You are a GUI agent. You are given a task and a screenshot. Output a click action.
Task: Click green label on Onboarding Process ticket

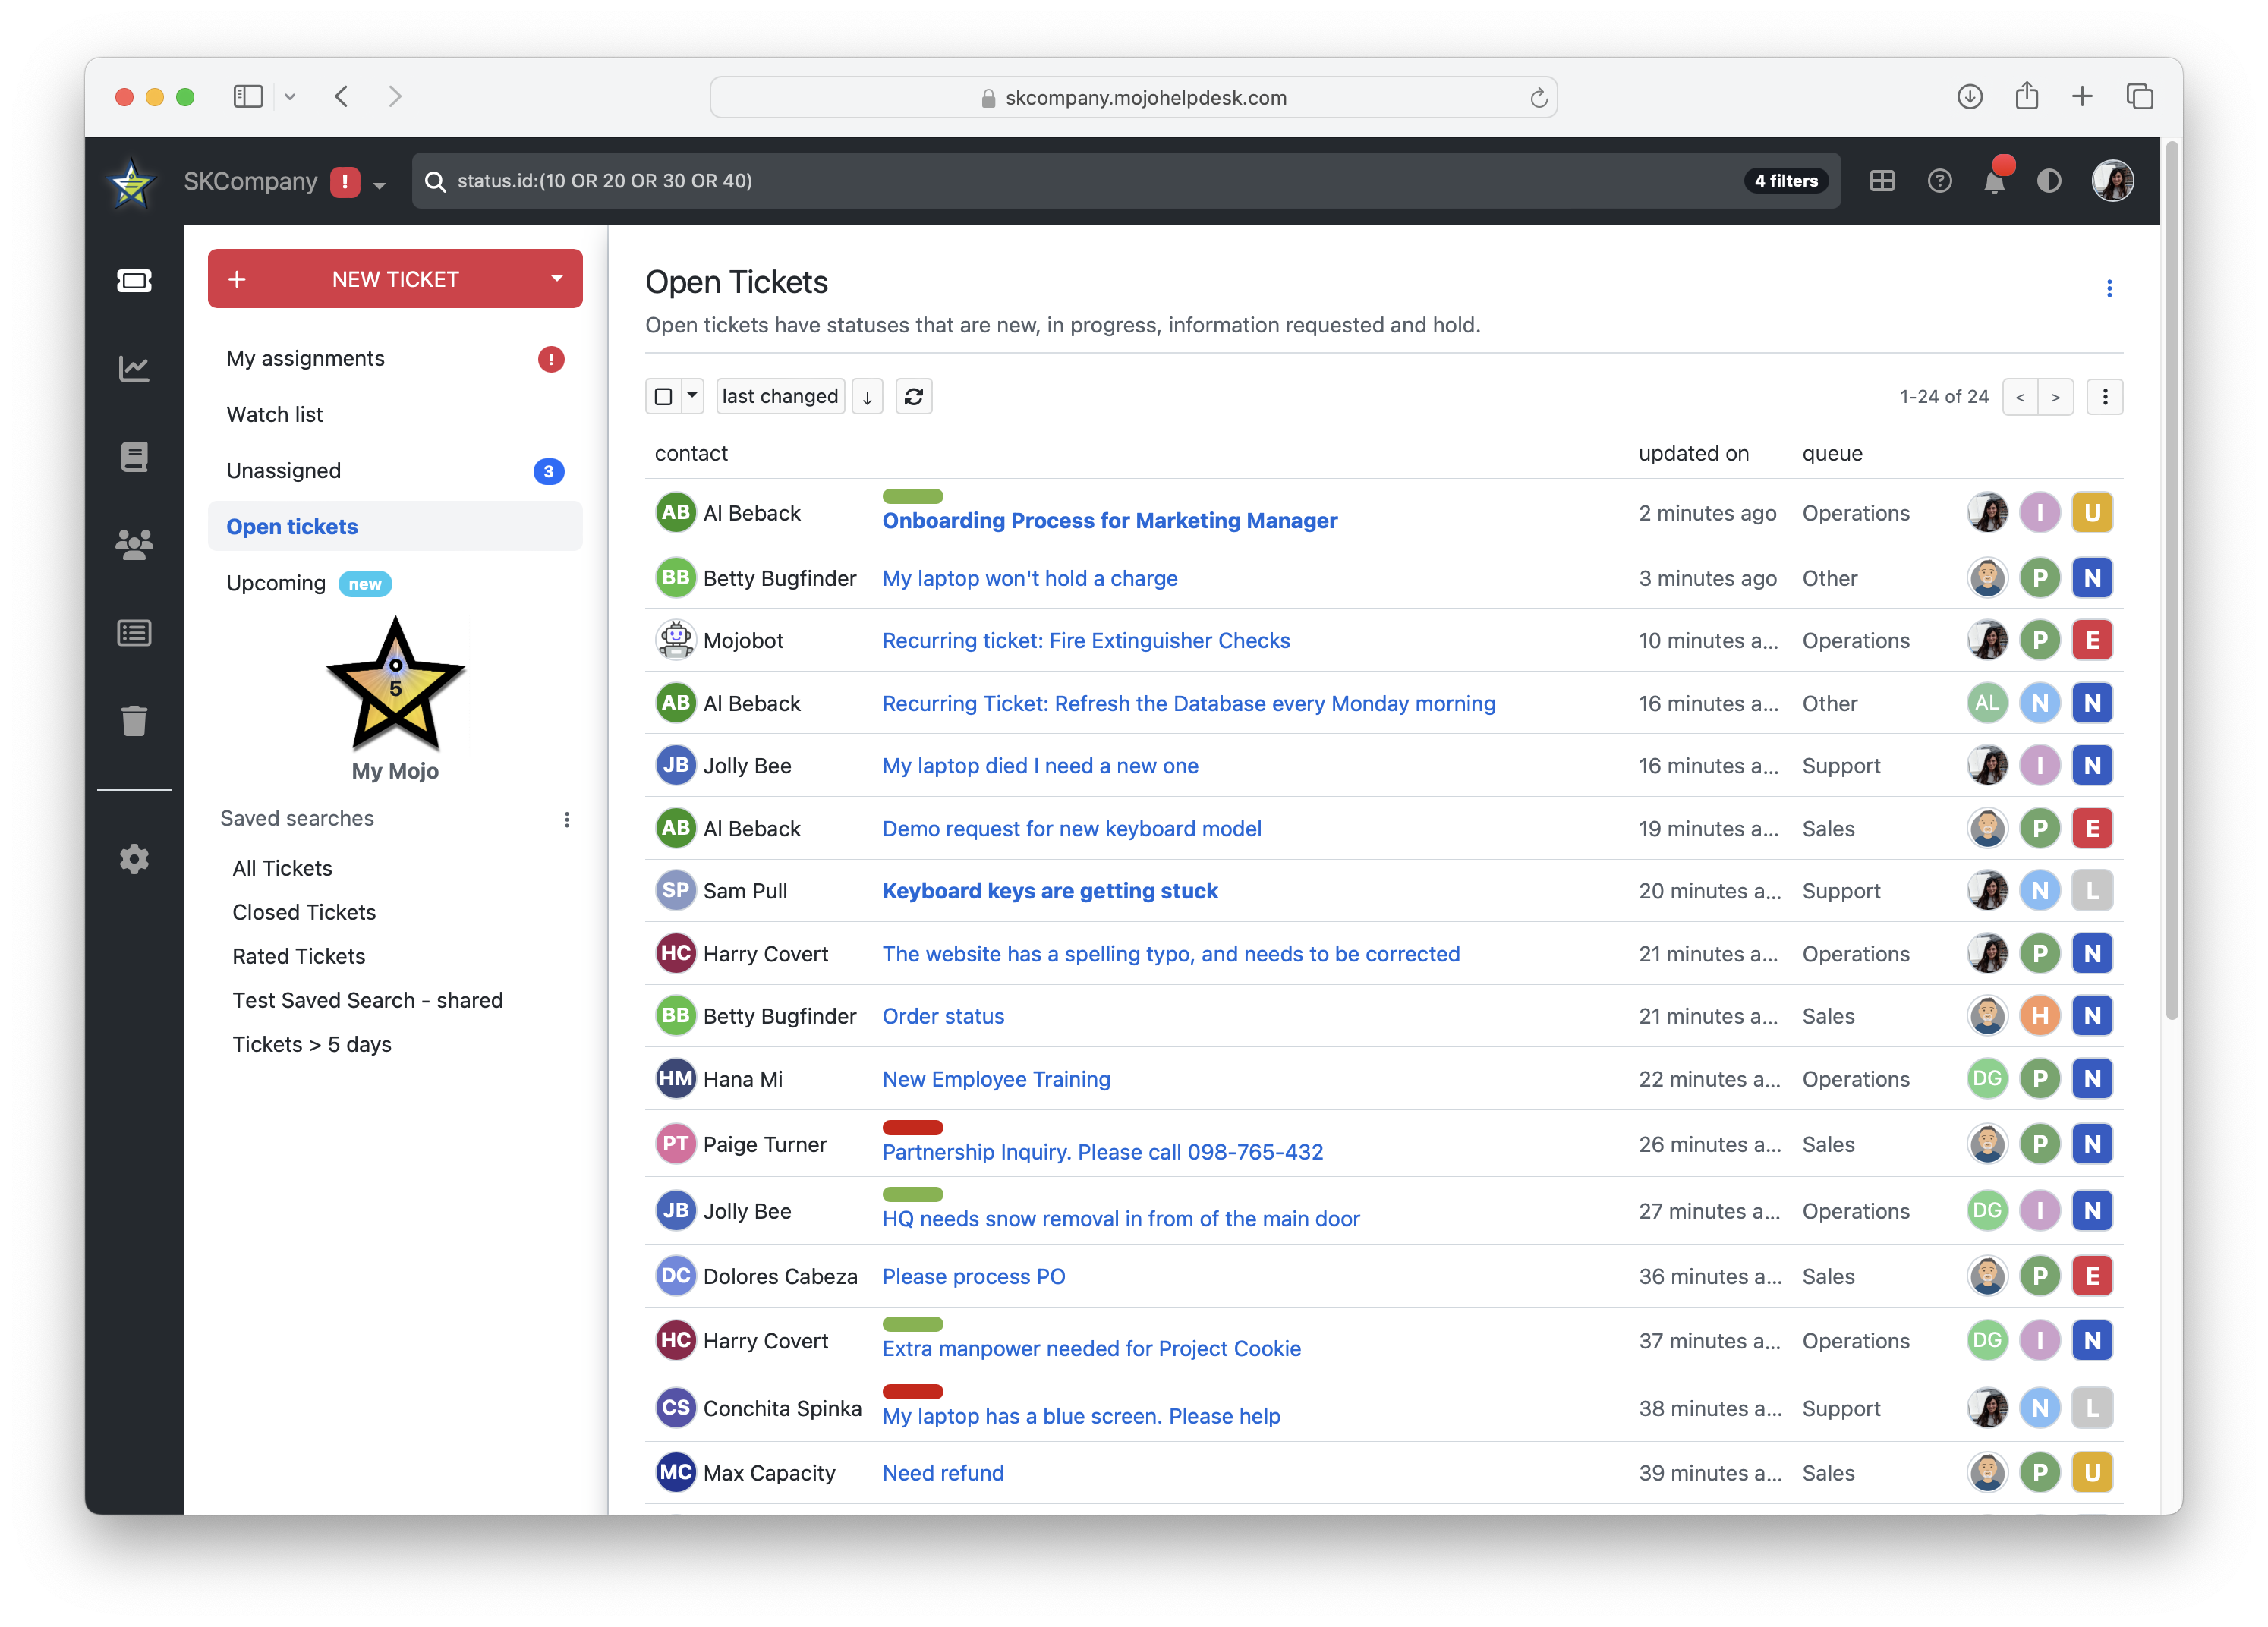pos(912,496)
